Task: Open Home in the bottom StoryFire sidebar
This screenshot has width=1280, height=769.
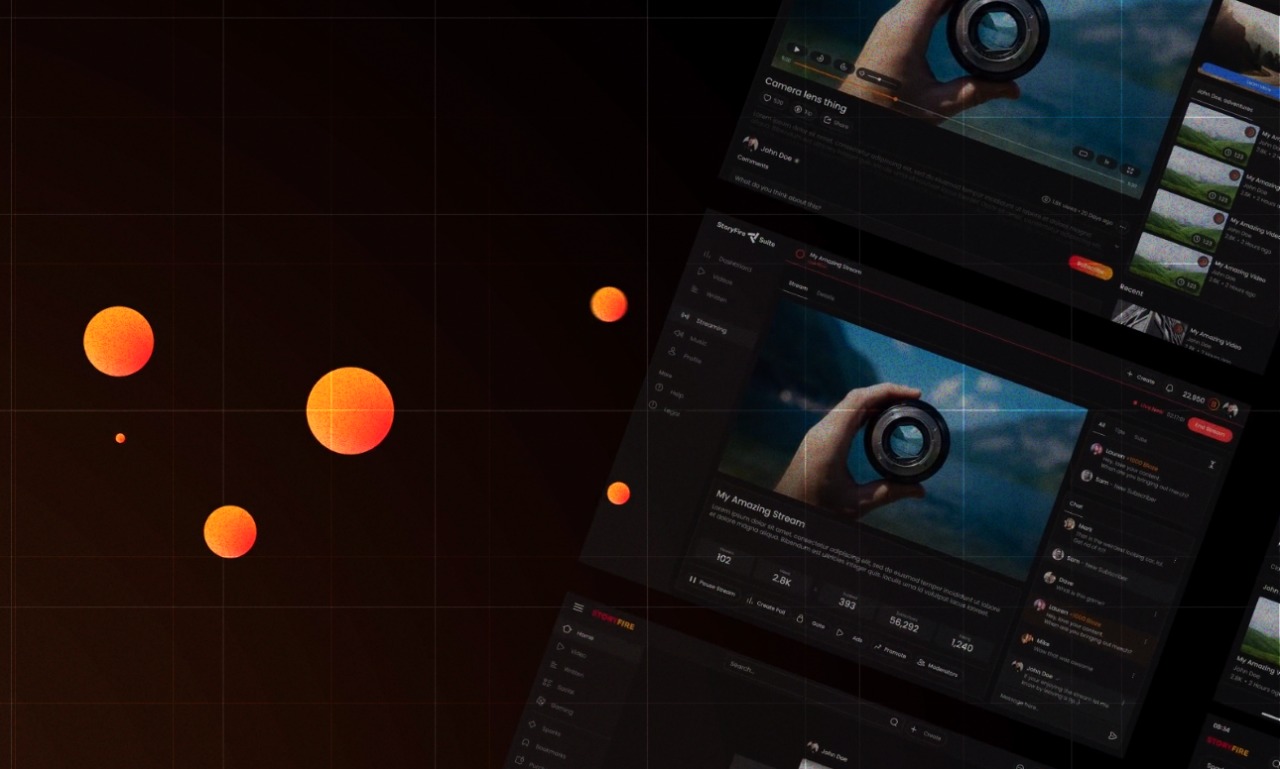Action: (x=579, y=633)
